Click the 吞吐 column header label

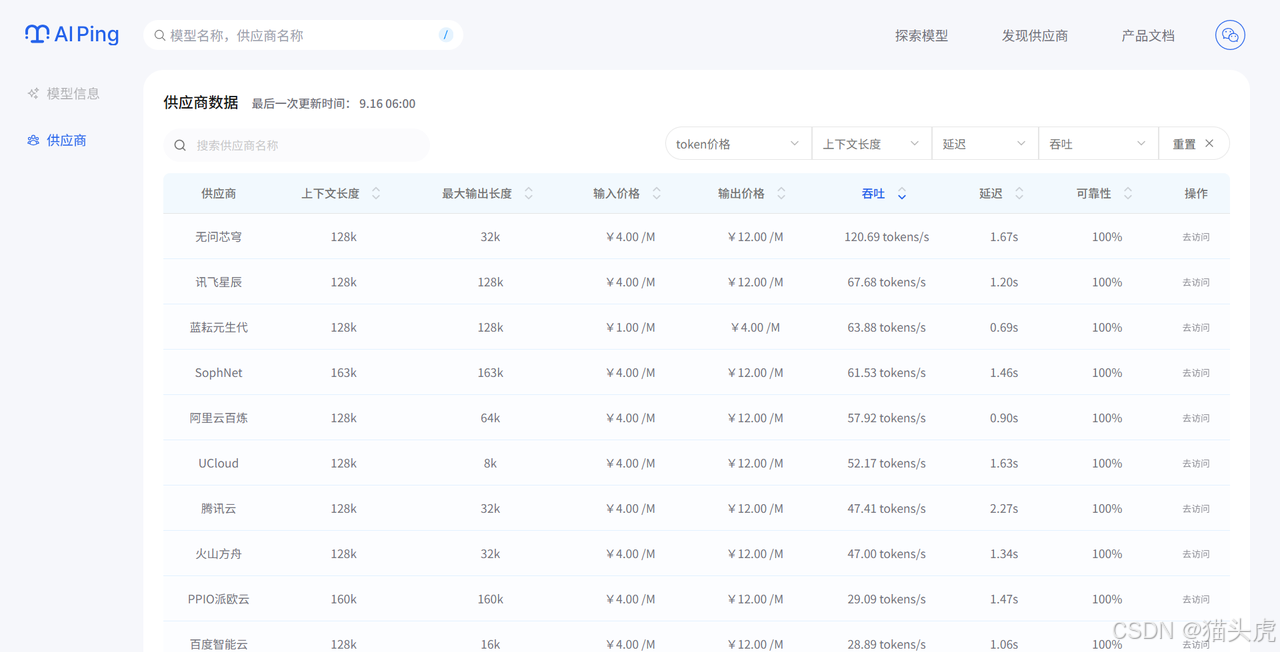pyautogui.click(x=873, y=193)
